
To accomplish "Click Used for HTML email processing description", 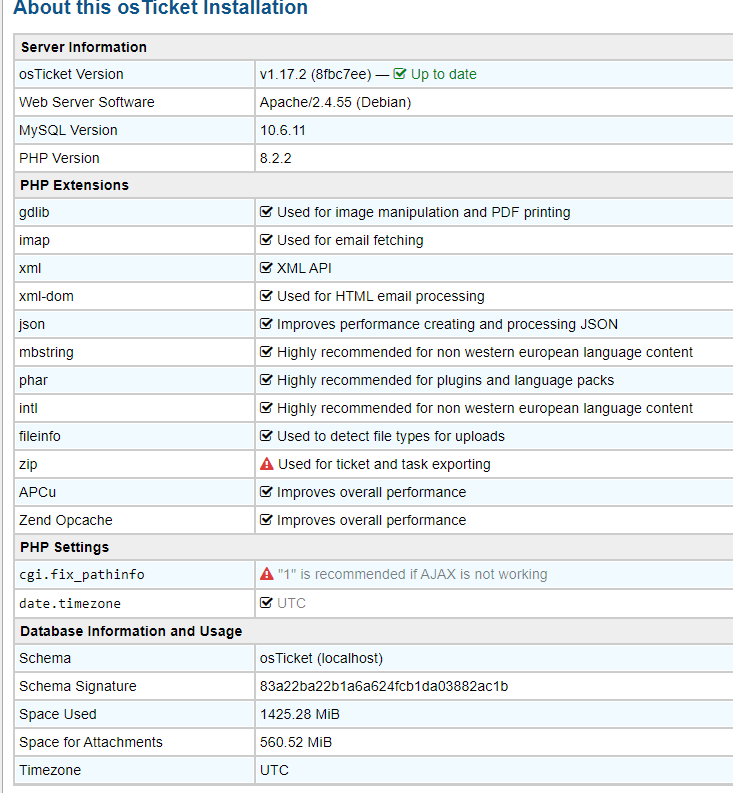I will click(x=381, y=296).
